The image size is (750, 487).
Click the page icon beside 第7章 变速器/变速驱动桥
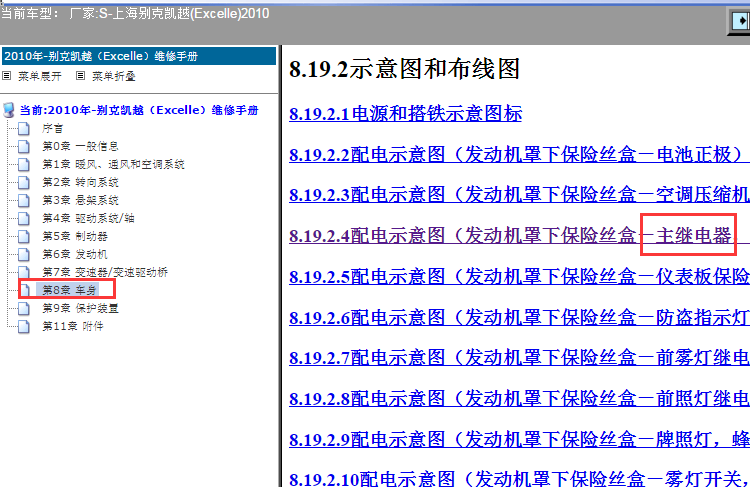pos(23,273)
